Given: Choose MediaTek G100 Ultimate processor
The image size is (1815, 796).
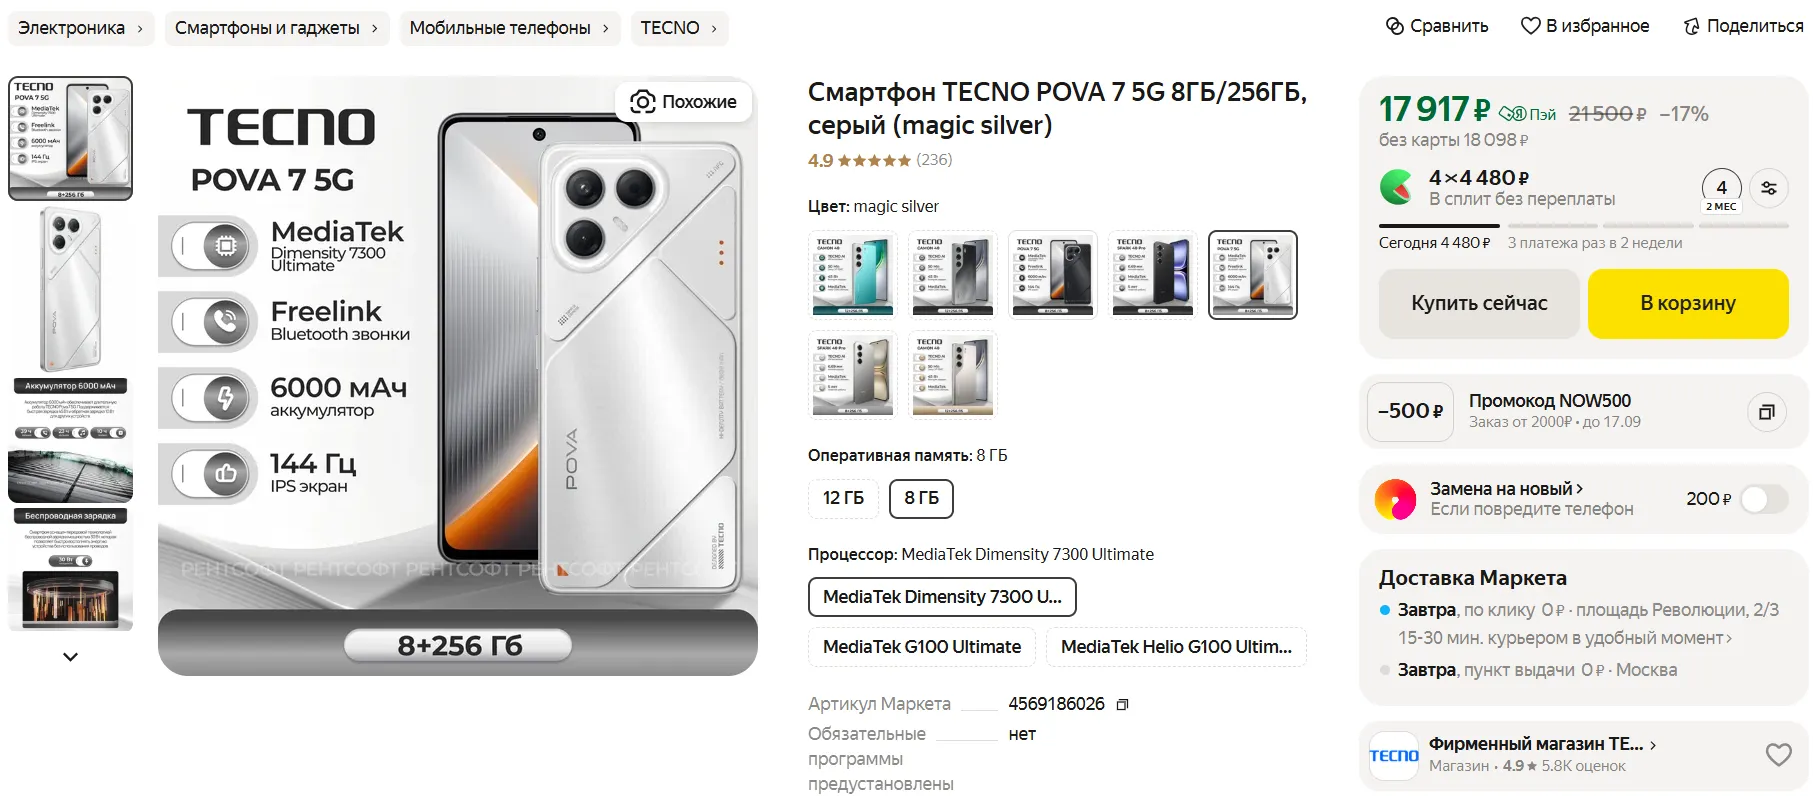Looking at the screenshot, I should [922, 647].
